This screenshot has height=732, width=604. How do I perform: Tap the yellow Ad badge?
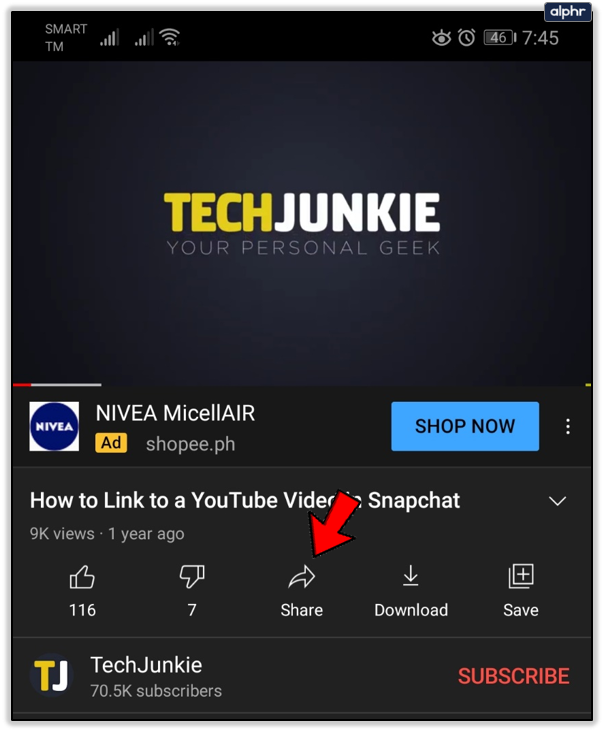[x=111, y=443]
